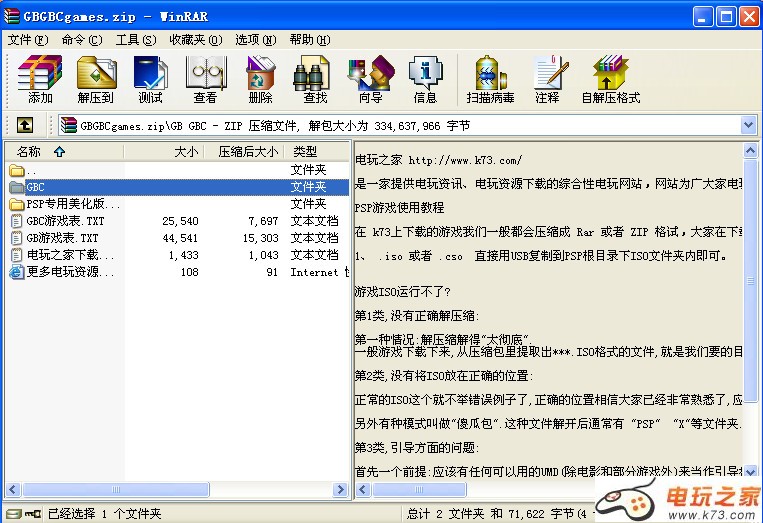
Task: Click the up-one-level folder button
Action: [x=25, y=125]
